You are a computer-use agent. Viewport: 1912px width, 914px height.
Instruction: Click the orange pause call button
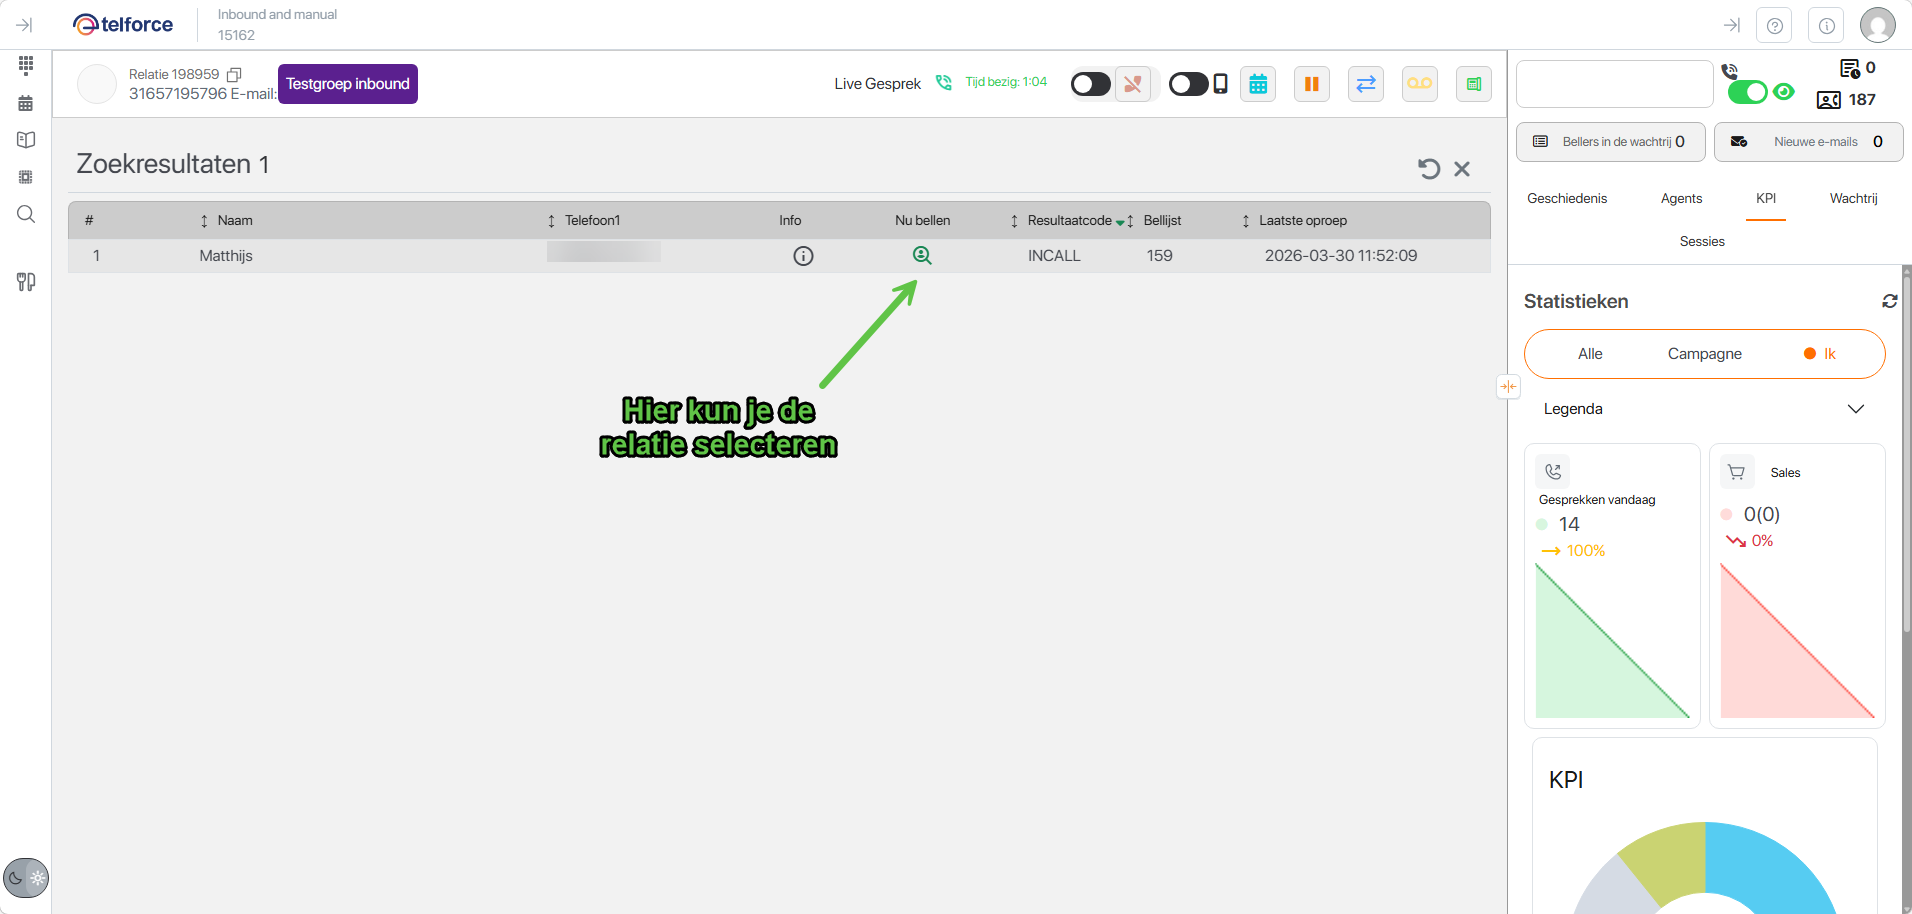pyautogui.click(x=1311, y=84)
